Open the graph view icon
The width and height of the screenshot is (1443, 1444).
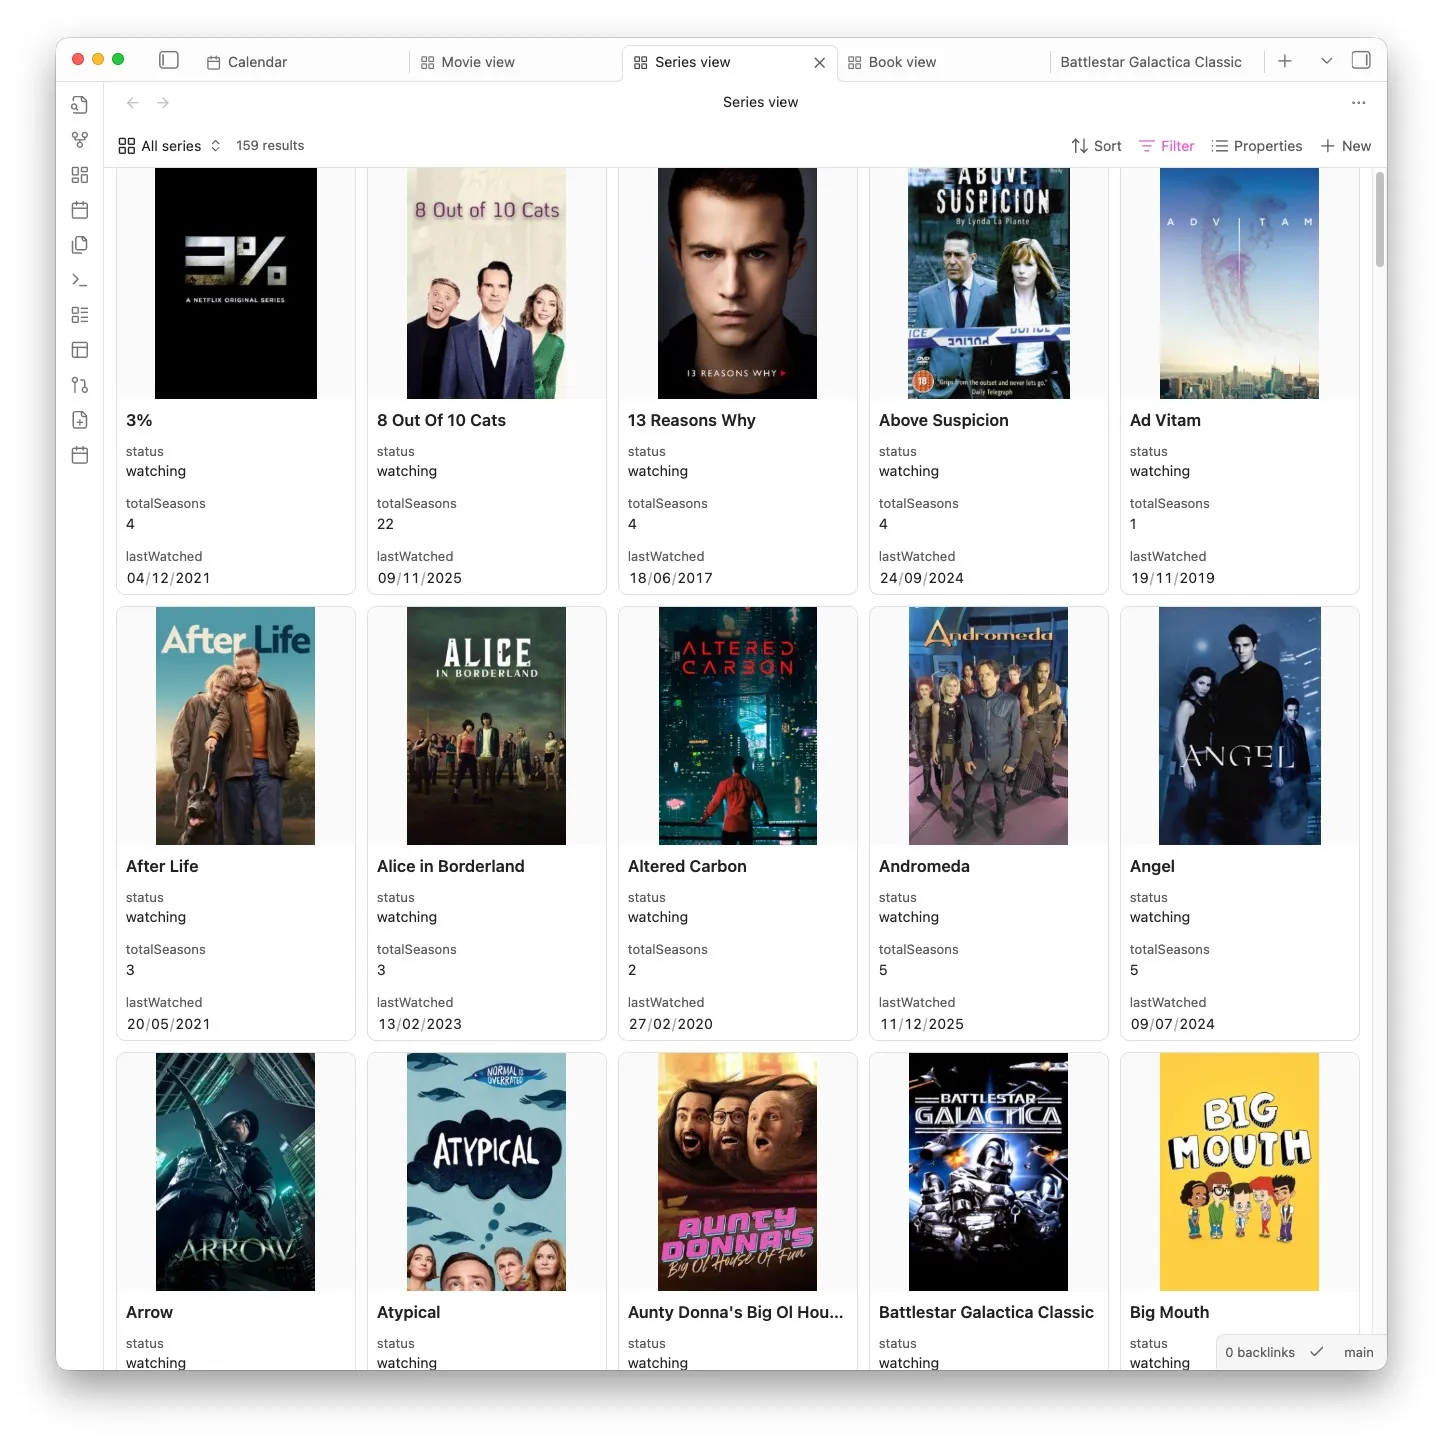[x=80, y=140]
